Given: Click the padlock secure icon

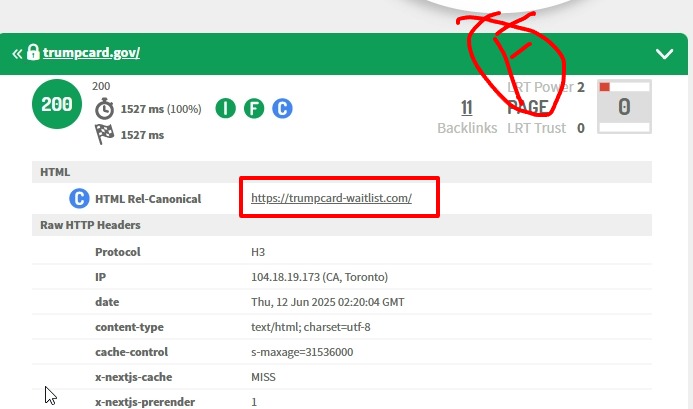Looking at the screenshot, I should [x=33, y=52].
